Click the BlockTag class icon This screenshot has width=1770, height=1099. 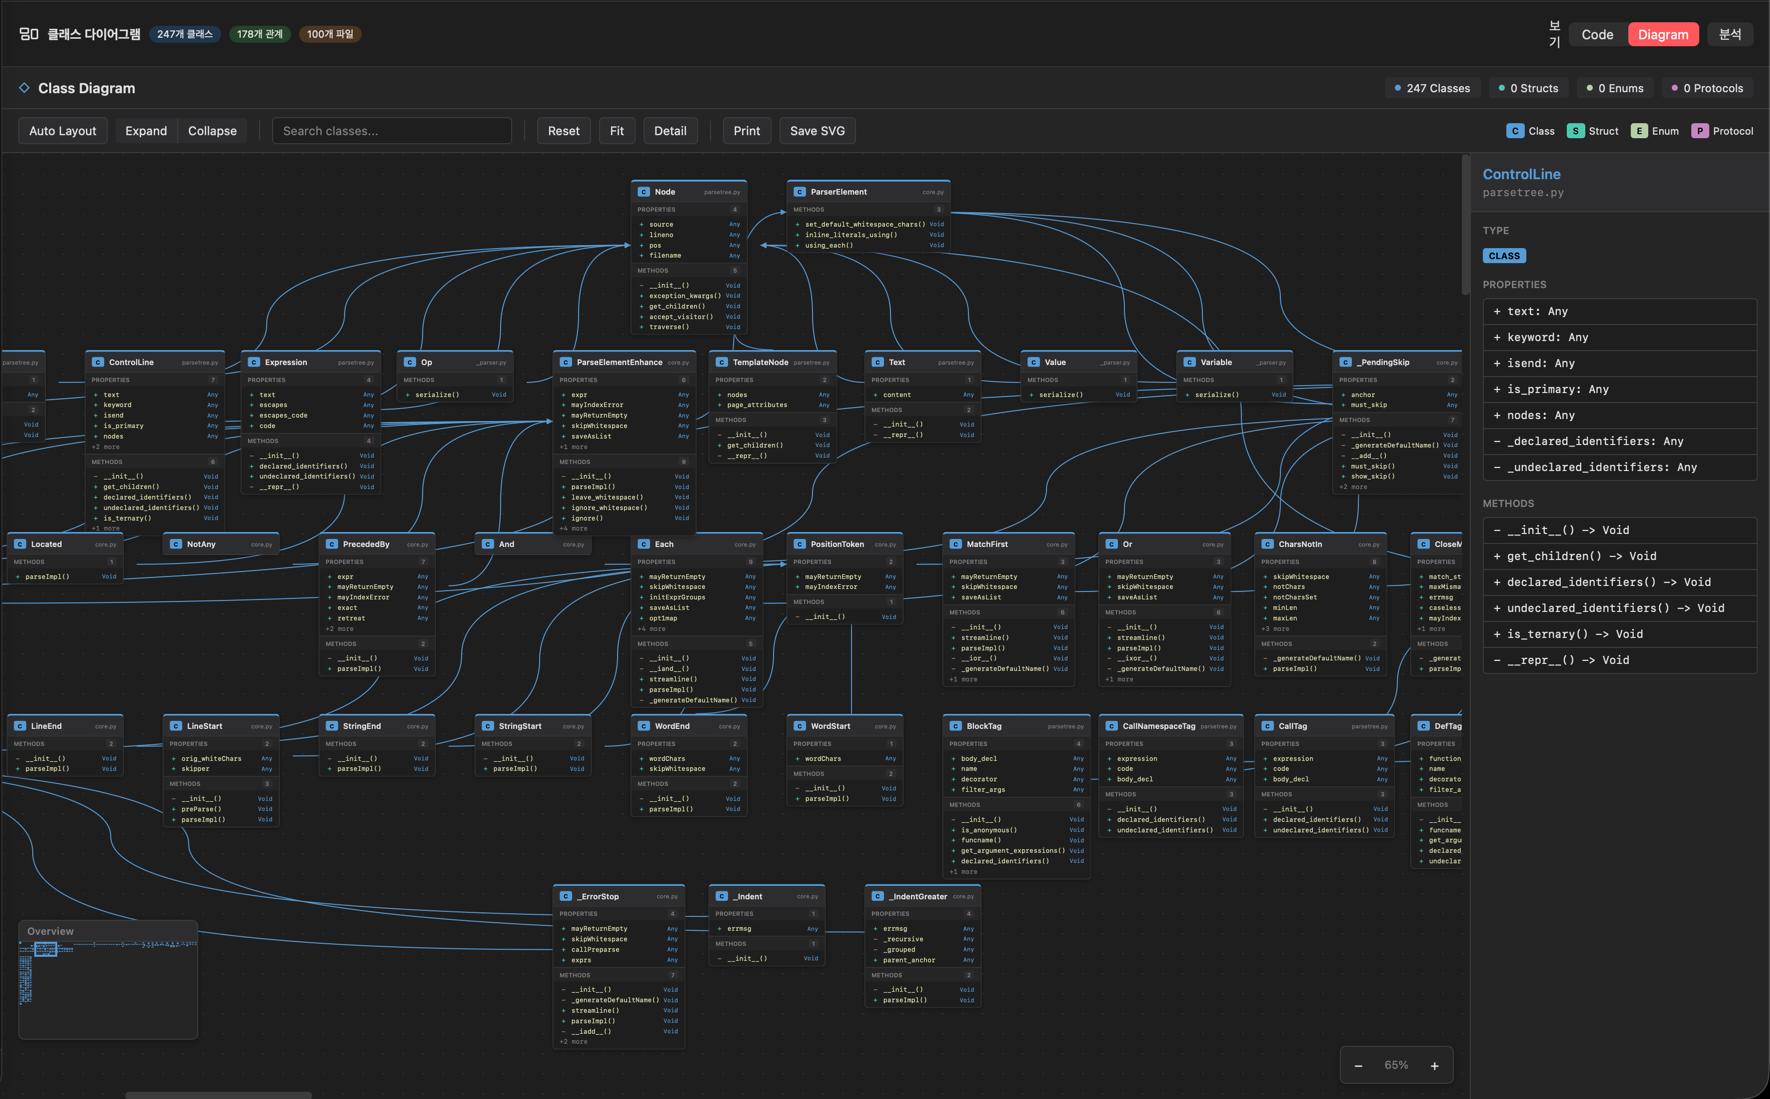click(956, 726)
